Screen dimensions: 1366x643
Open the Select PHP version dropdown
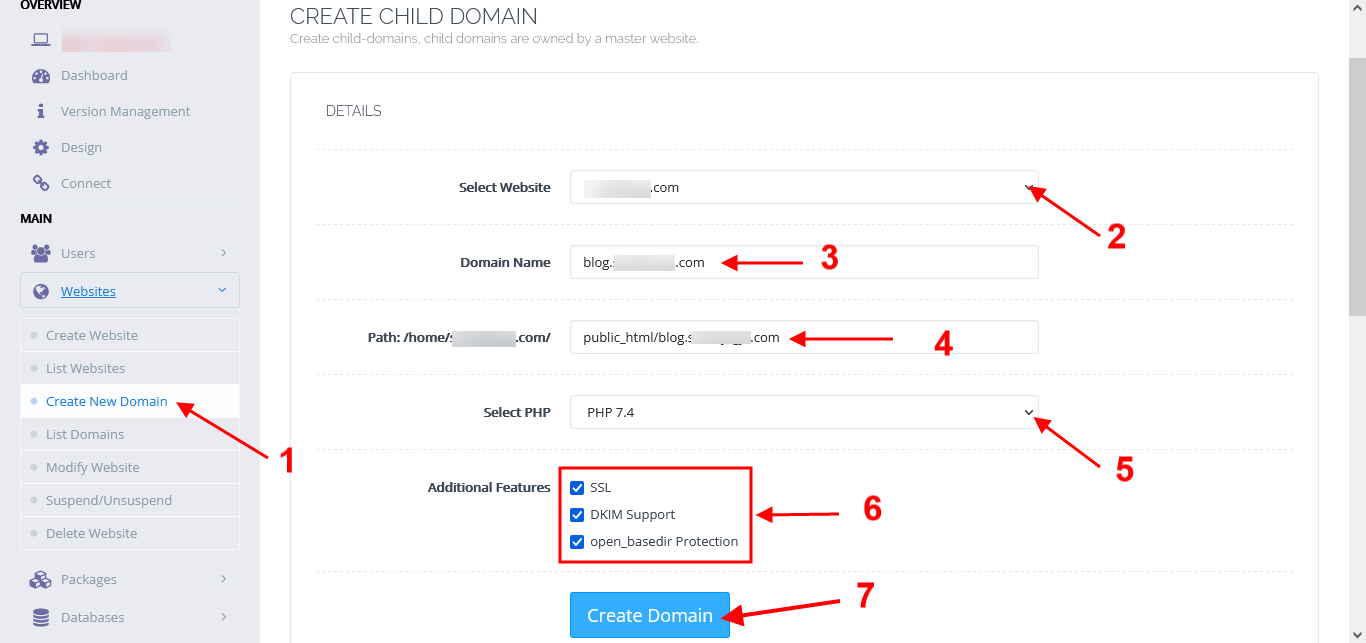[1025, 412]
